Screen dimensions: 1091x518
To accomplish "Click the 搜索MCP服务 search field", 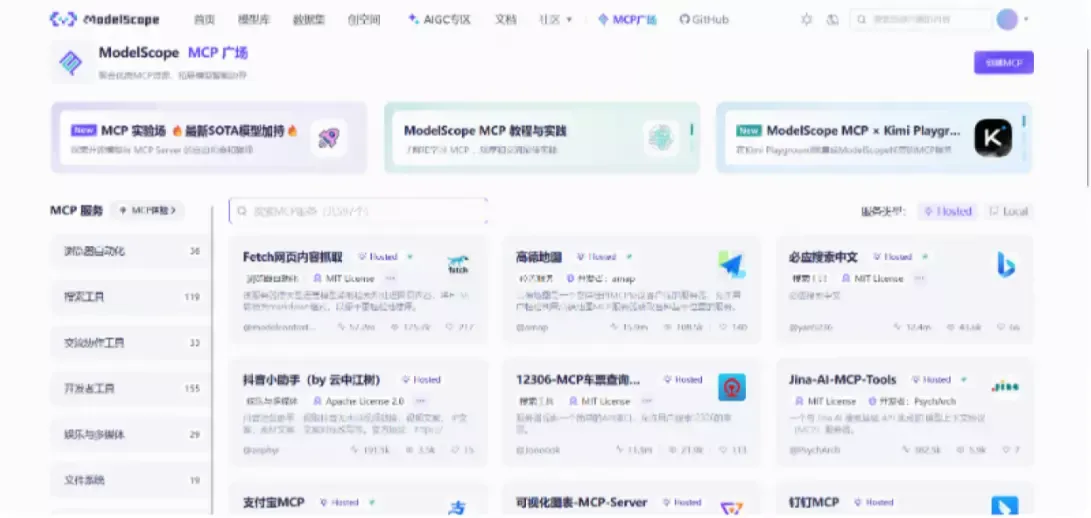I will coord(358,211).
